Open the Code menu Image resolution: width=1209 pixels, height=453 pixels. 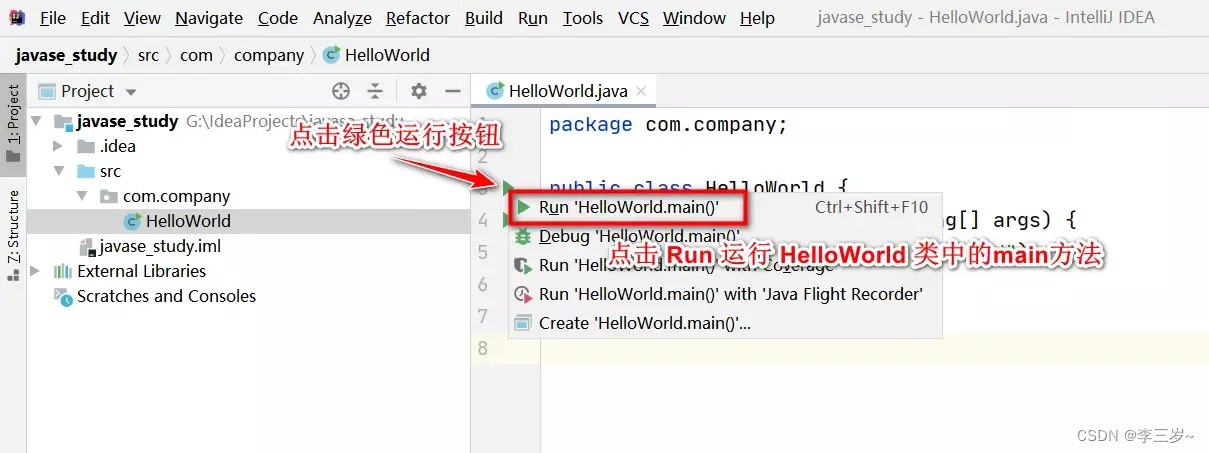coord(277,18)
